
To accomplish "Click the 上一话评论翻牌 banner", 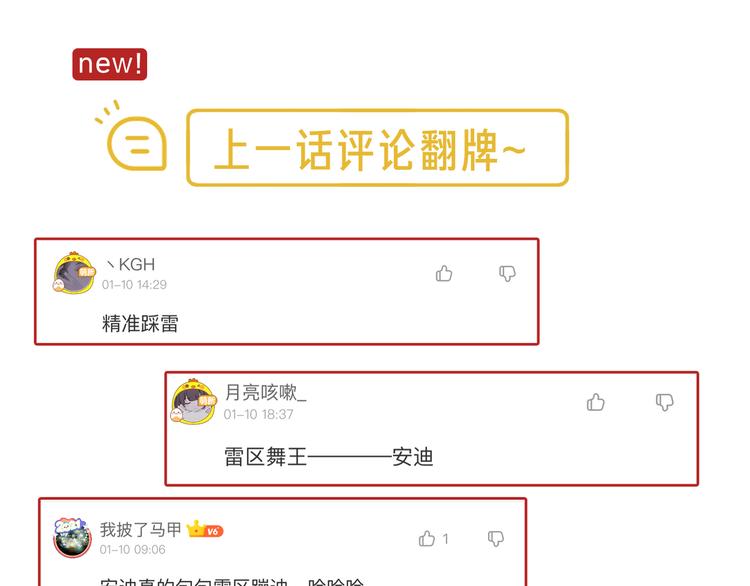I will 377,147.
